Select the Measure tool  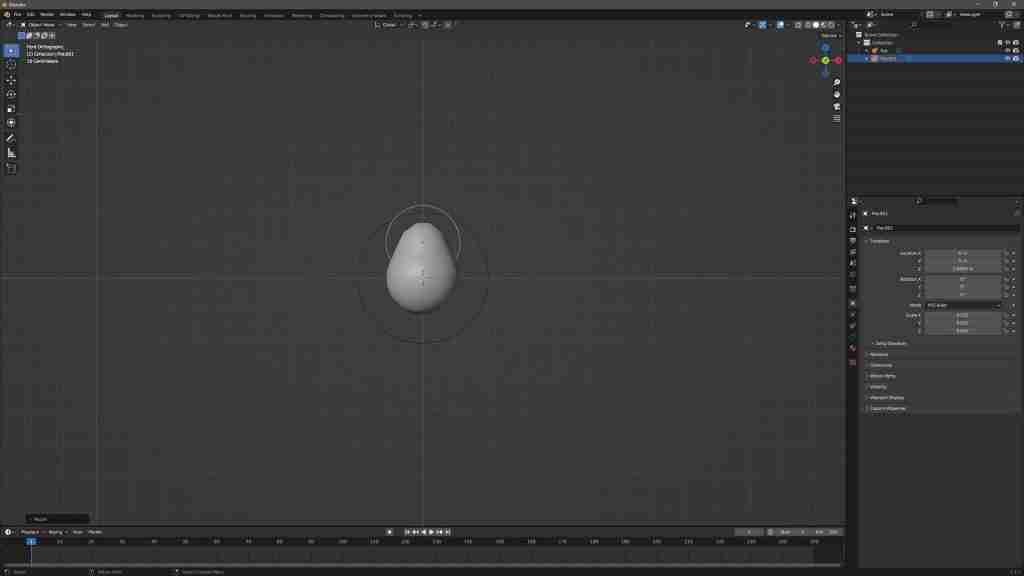pyautogui.click(x=11, y=153)
